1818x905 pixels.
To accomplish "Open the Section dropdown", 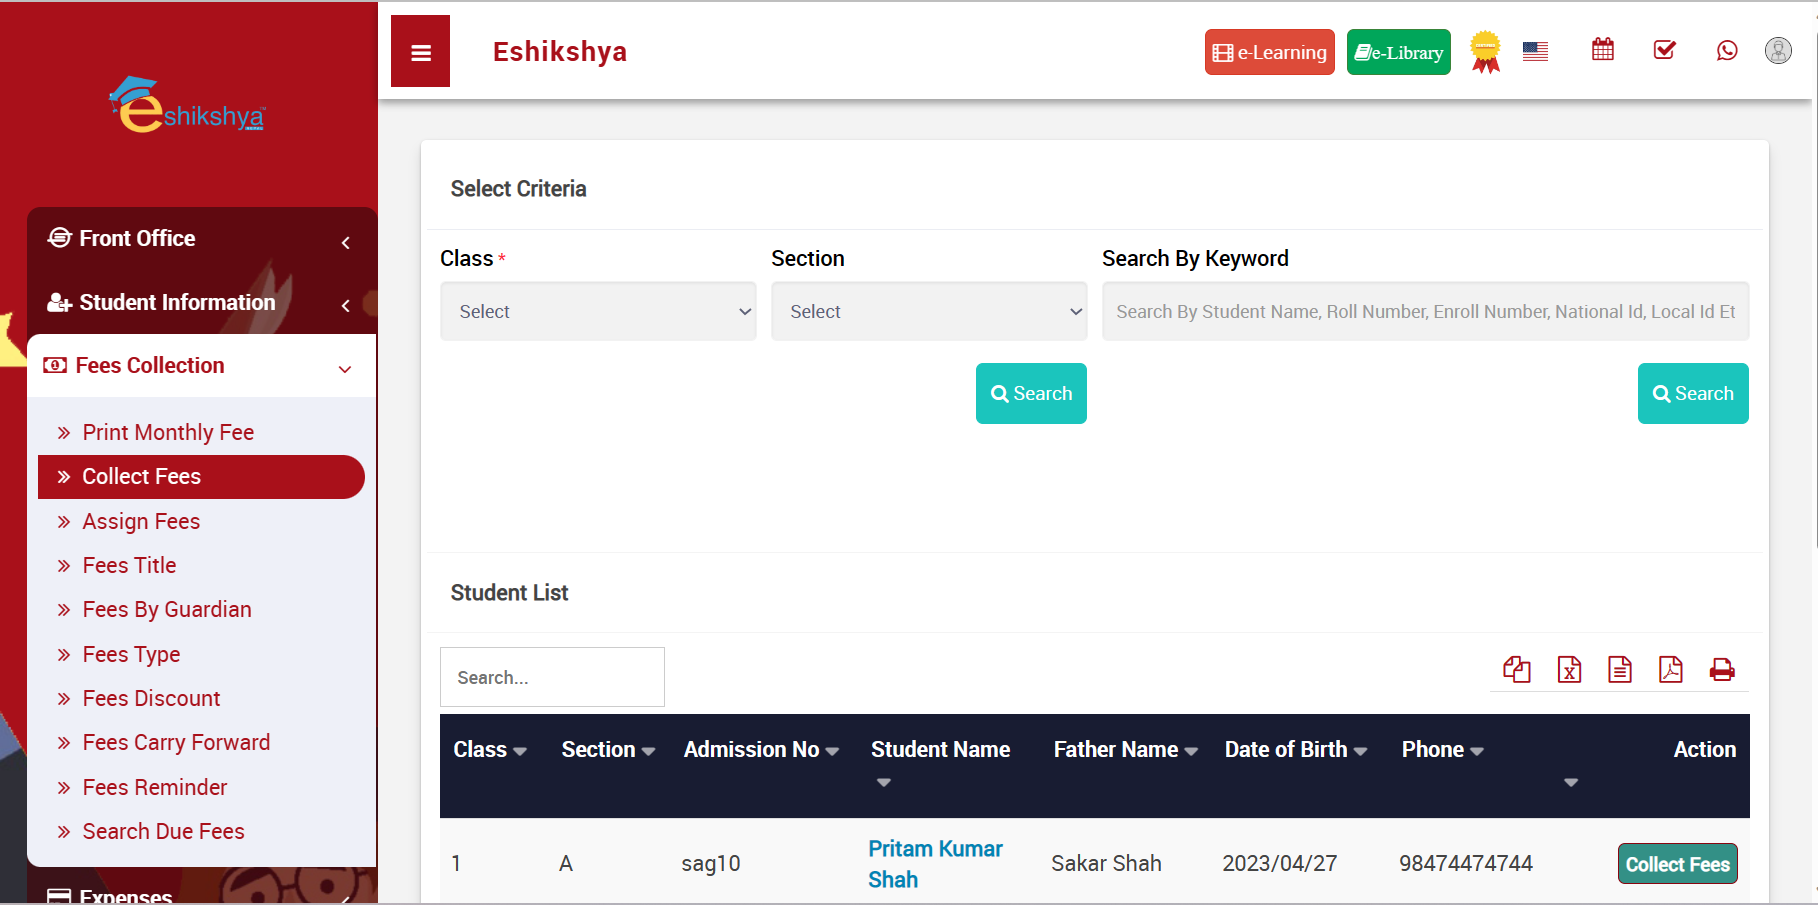I will pos(928,312).
